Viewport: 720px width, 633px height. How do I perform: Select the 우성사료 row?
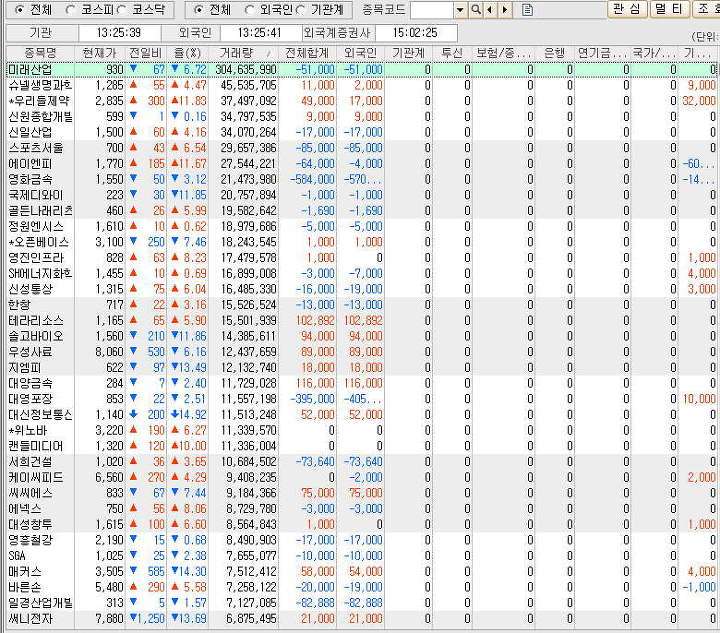[361, 352]
